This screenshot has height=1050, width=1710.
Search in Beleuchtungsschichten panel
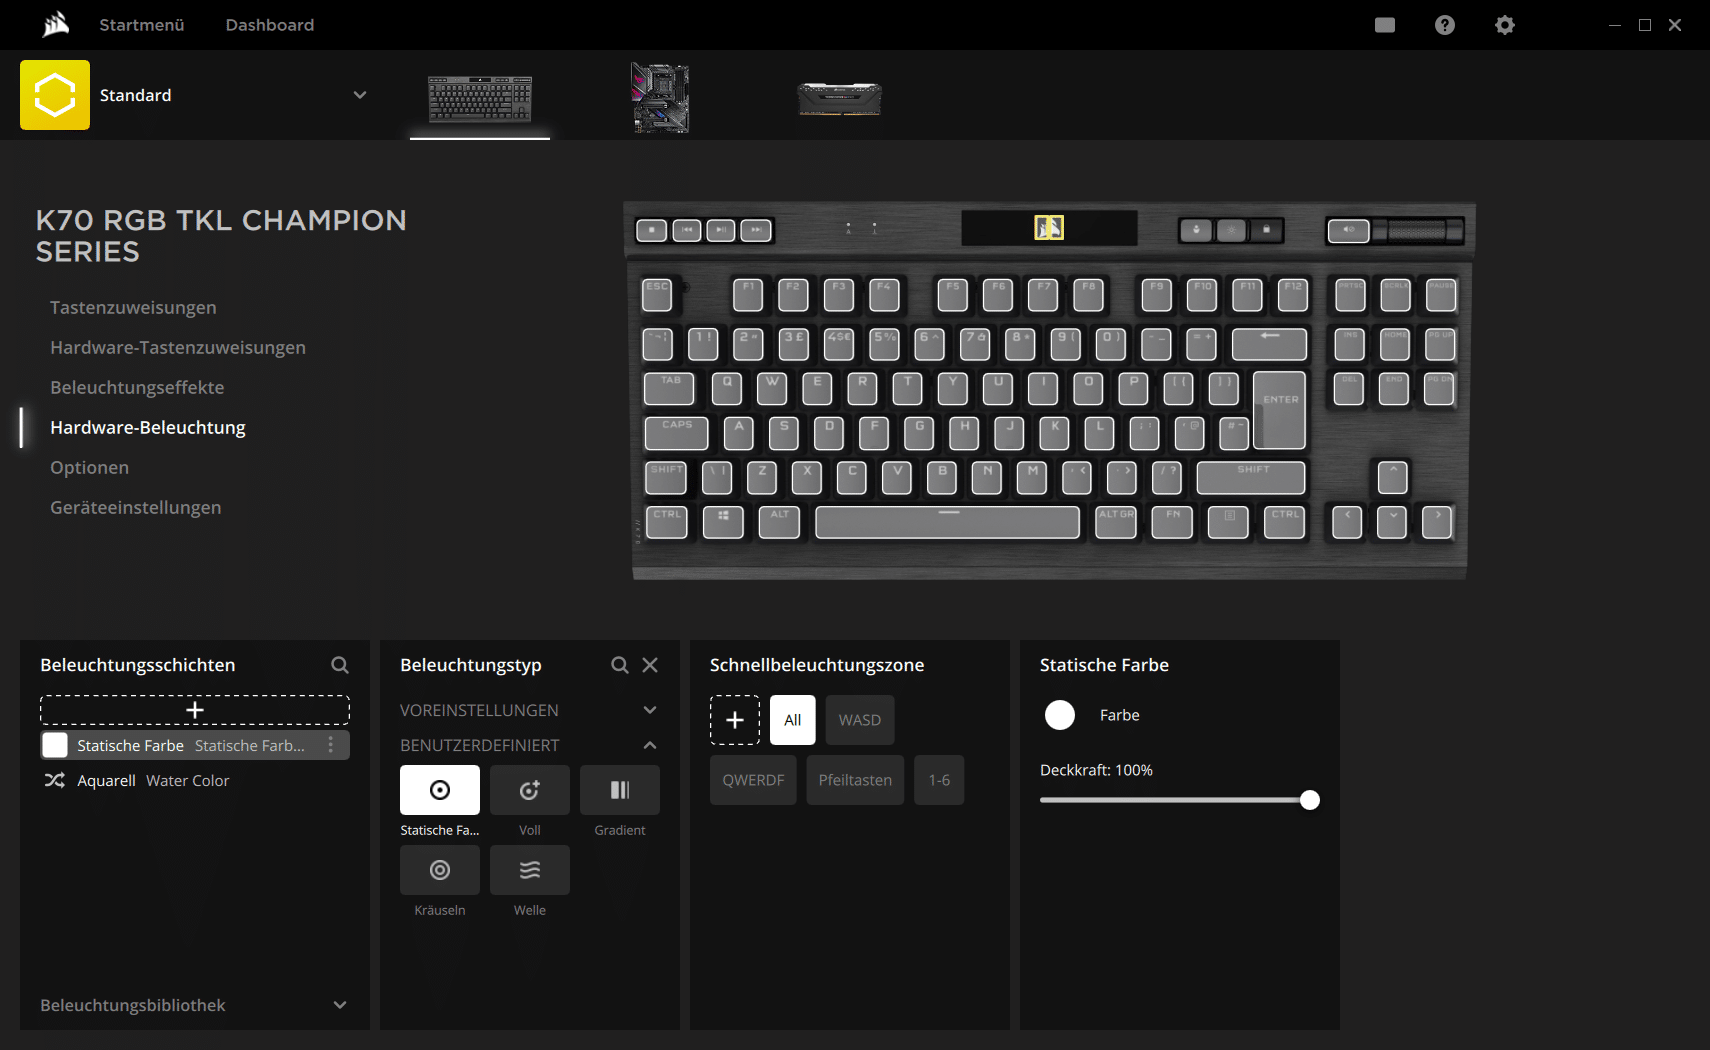(x=340, y=665)
